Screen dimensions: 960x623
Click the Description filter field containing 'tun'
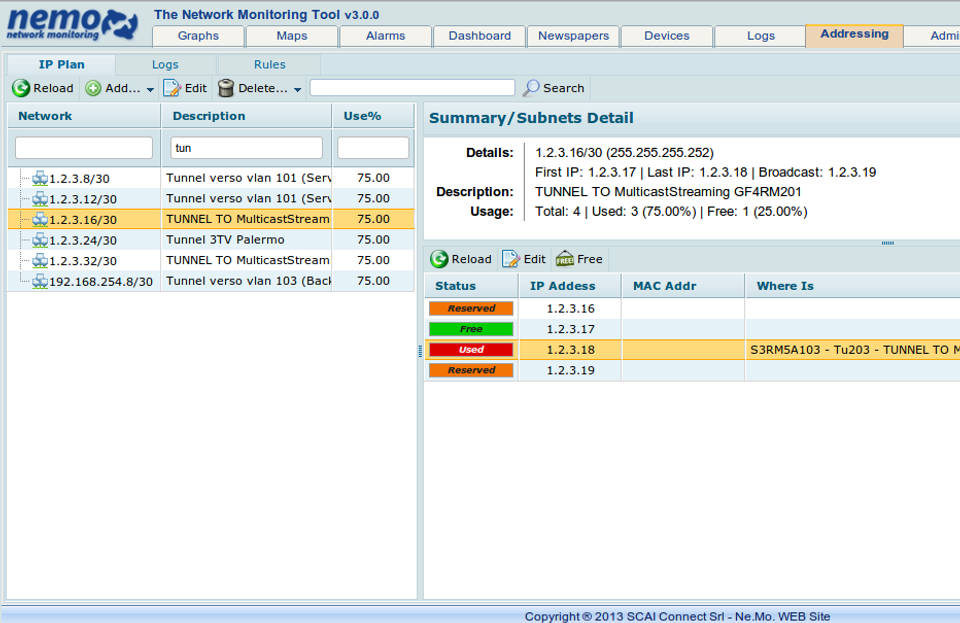pos(246,148)
